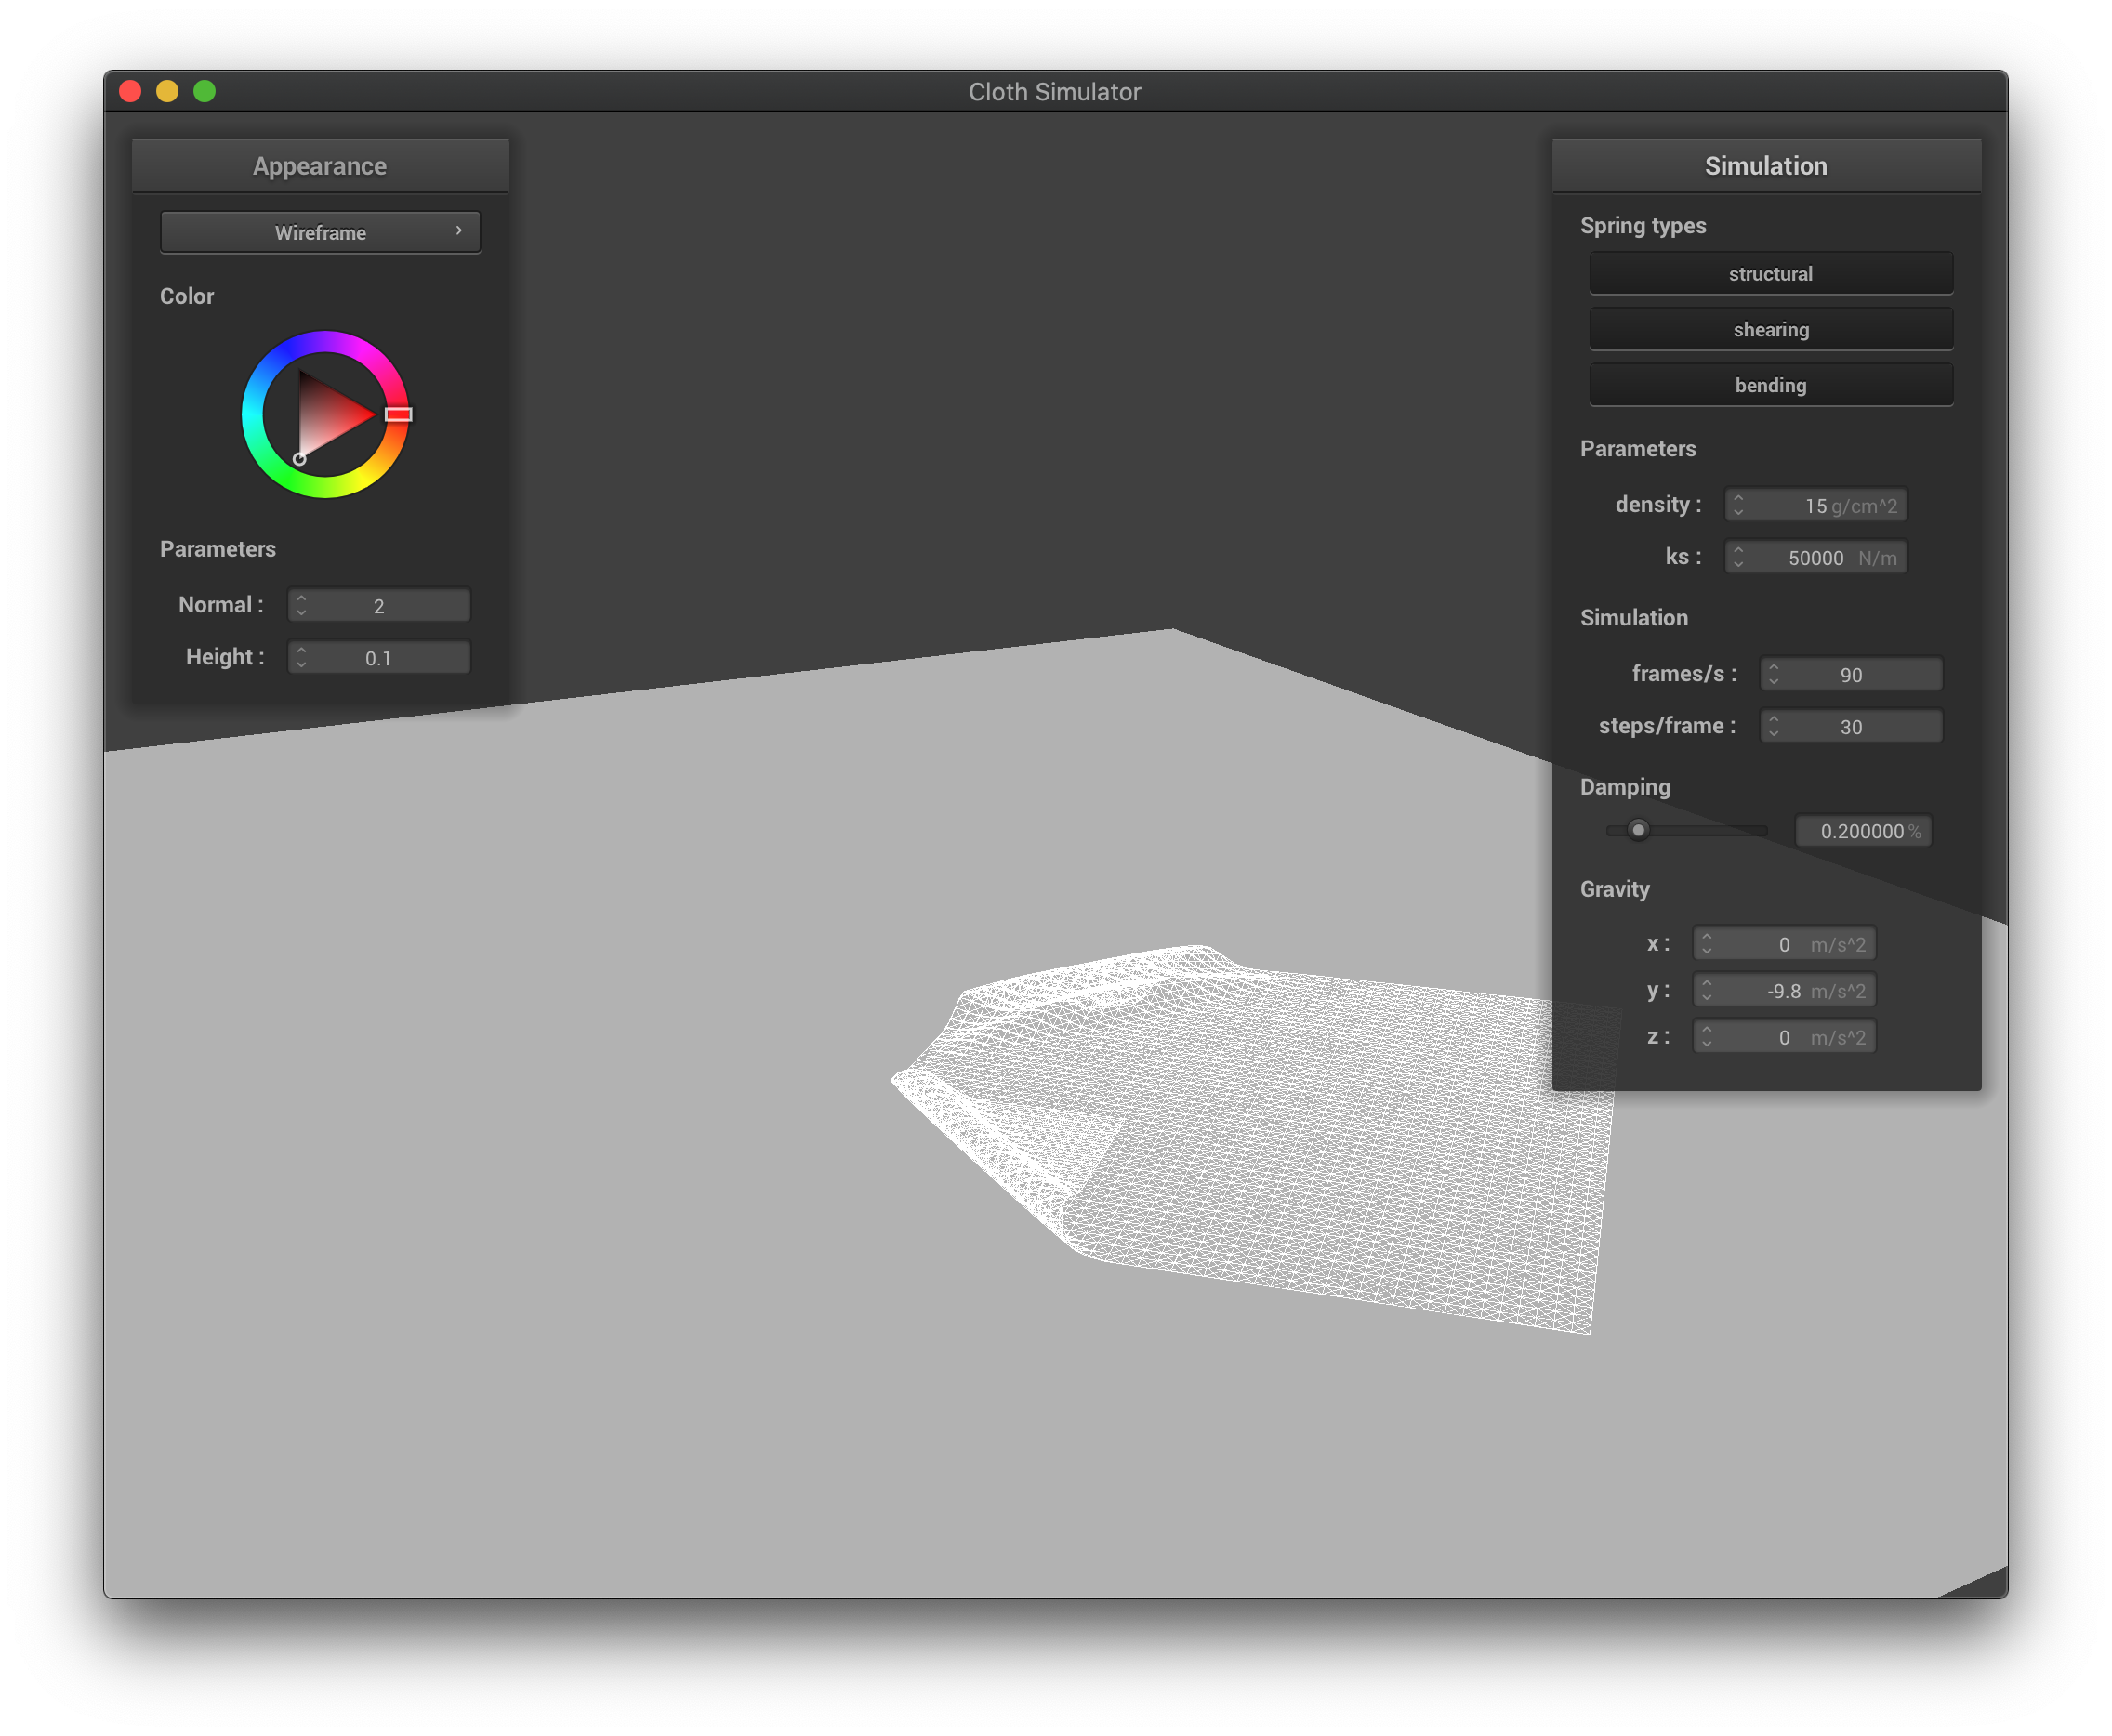Click the gravity x stepper arrows
Viewport: 2112px width, 1736px height.
[x=1706, y=944]
